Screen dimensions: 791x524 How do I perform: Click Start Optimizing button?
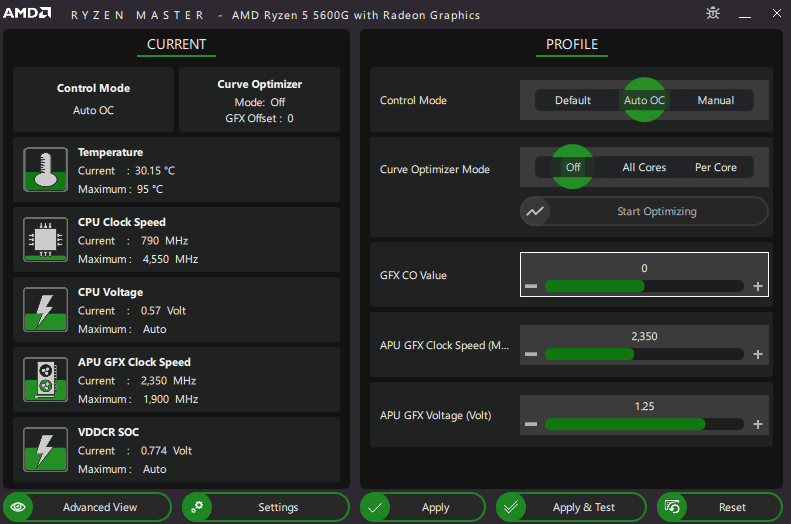[x=644, y=211]
